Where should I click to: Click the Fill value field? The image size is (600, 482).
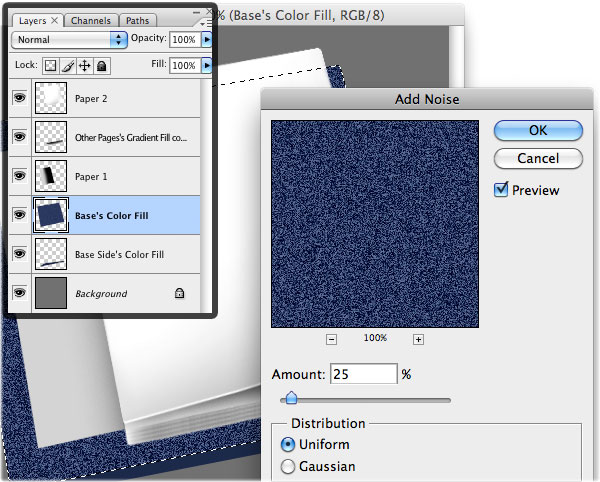pyautogui.click(x=185, y=65)
